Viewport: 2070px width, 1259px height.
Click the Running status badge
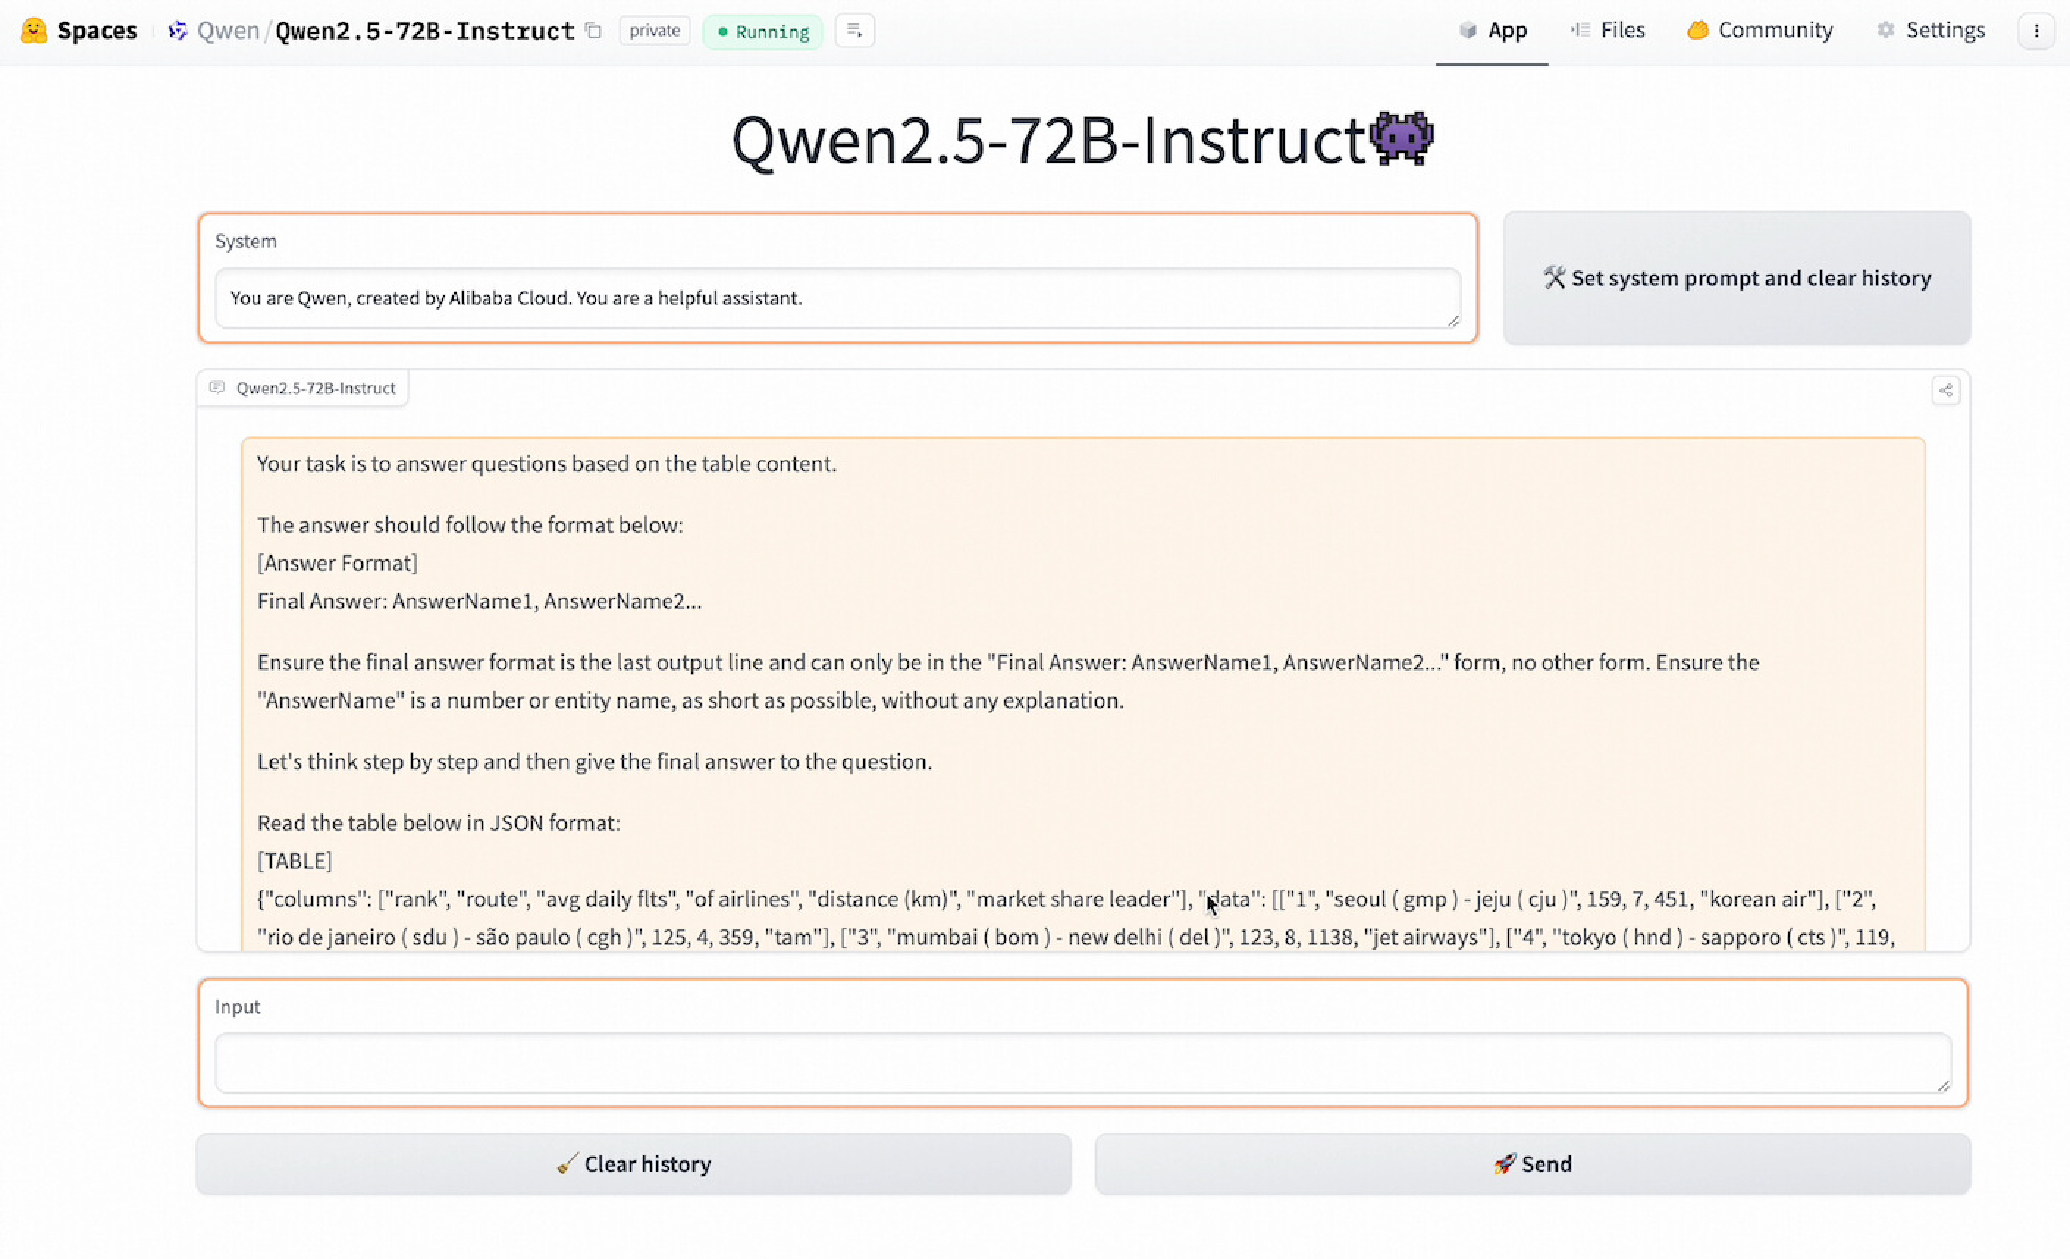(x=763, y=31)
